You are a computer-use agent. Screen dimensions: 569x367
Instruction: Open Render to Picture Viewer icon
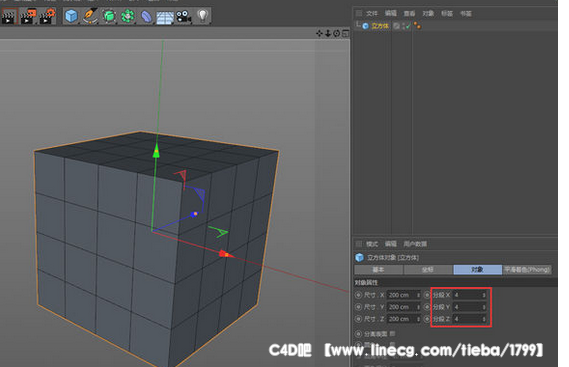(x=28, y=16)
